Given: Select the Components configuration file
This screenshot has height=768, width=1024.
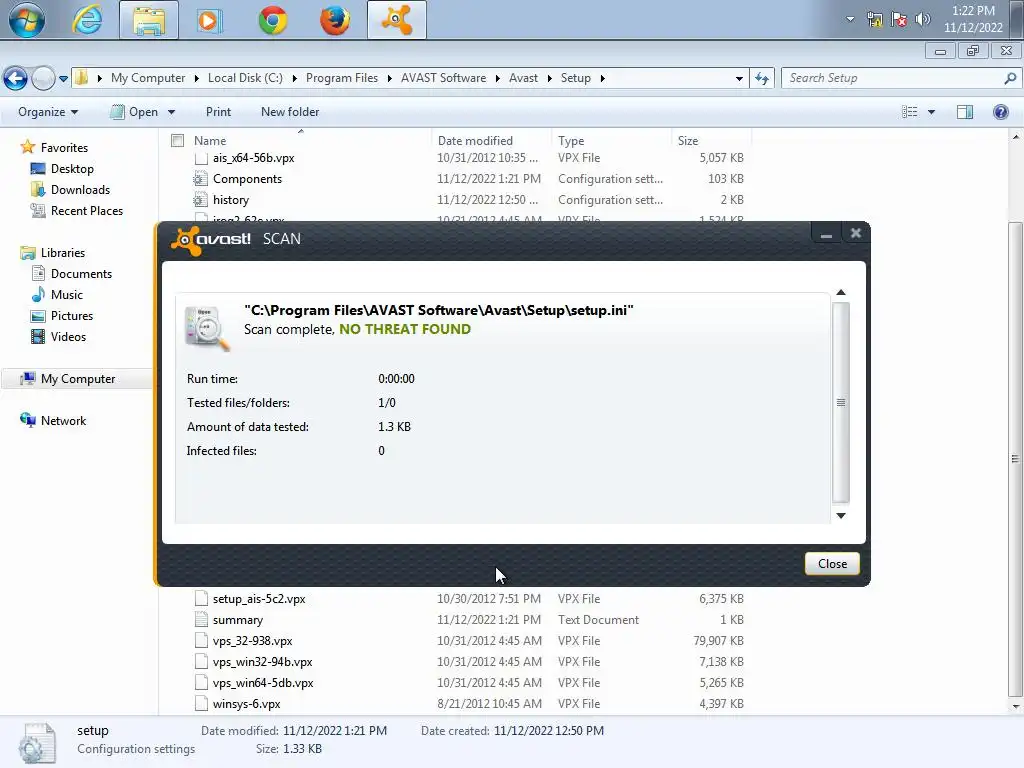Looking at the screenshot, I should click(x=247, y=179).
